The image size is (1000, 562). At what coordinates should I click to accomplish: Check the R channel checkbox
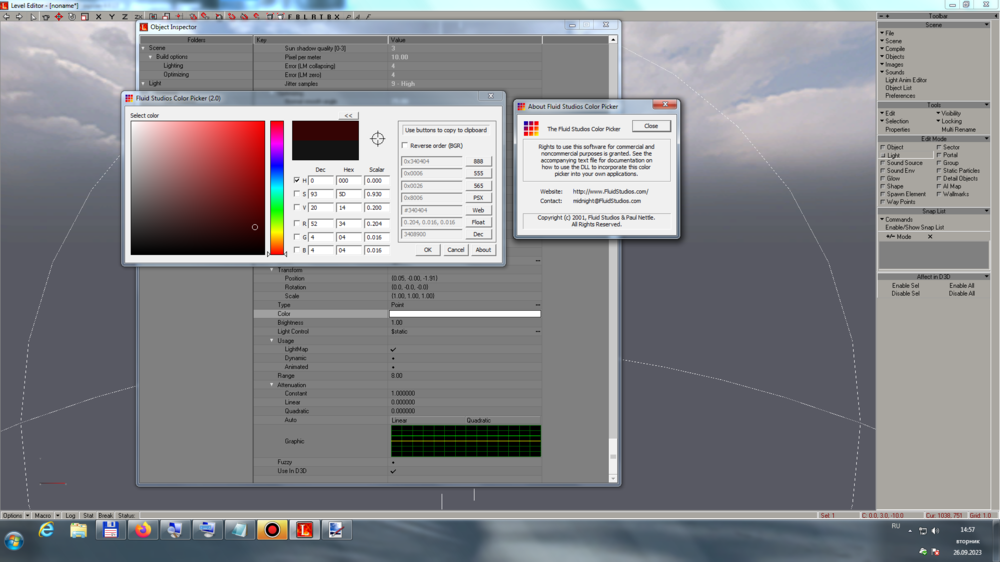pyautogui.click(x=297, y=223)
